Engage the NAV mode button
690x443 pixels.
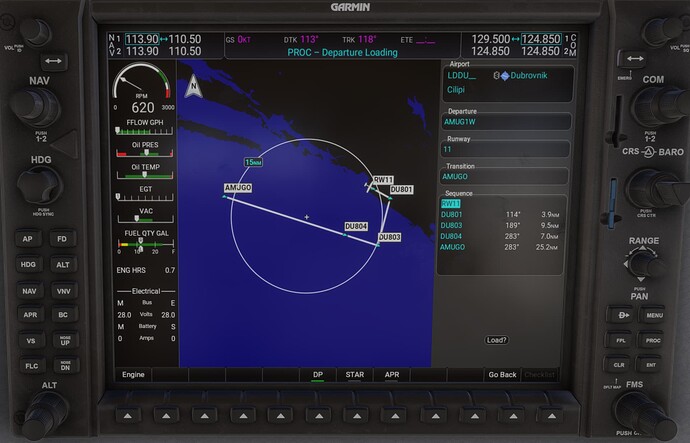click(x=29, y=291)
